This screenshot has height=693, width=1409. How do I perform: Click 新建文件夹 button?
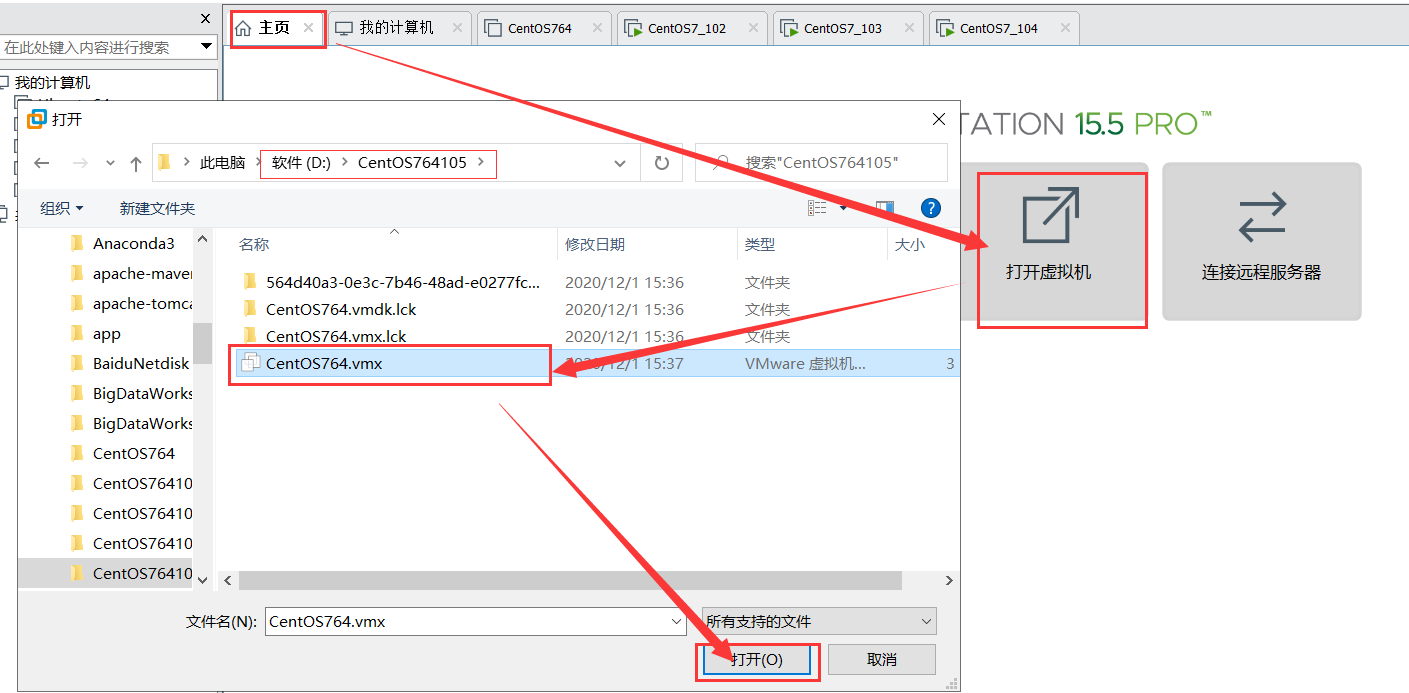pos(157,208)
